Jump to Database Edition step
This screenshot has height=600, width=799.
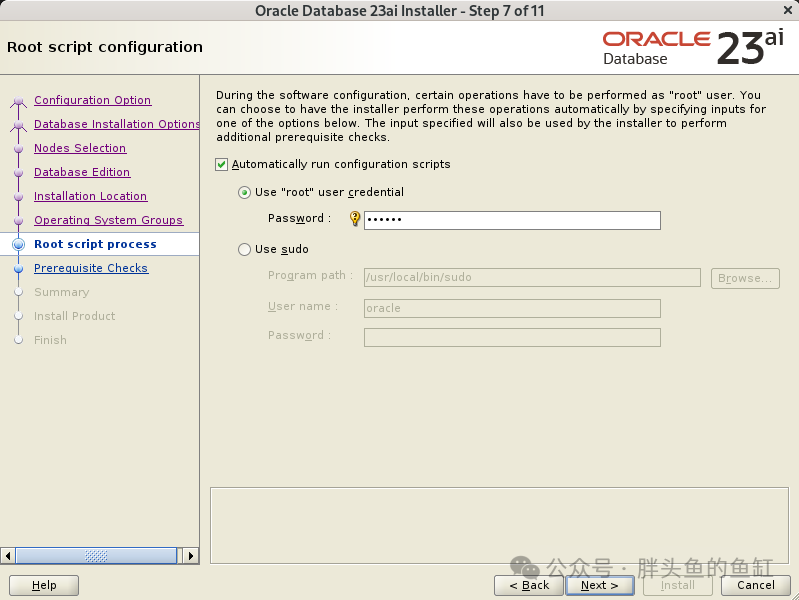click(x=82, y=172)
